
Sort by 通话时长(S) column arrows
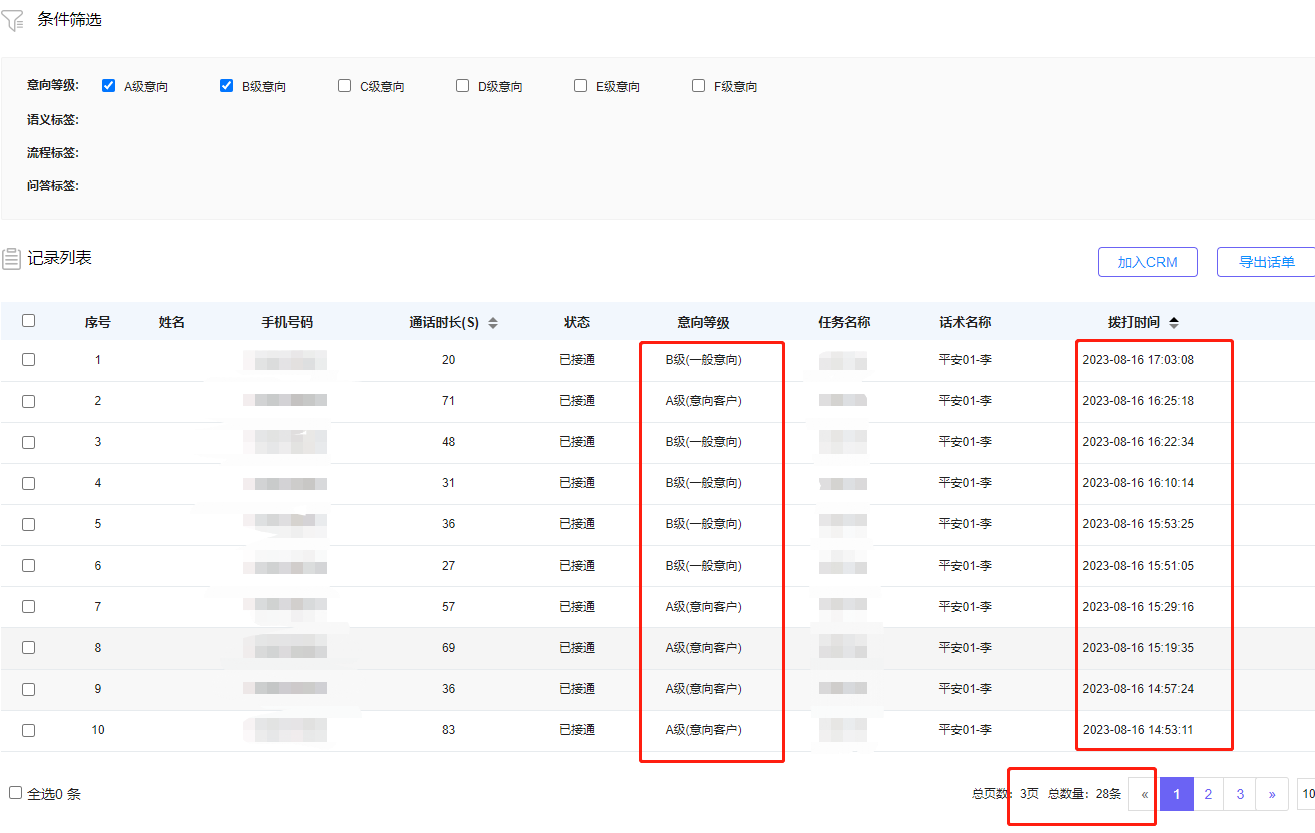pos(493,323)
